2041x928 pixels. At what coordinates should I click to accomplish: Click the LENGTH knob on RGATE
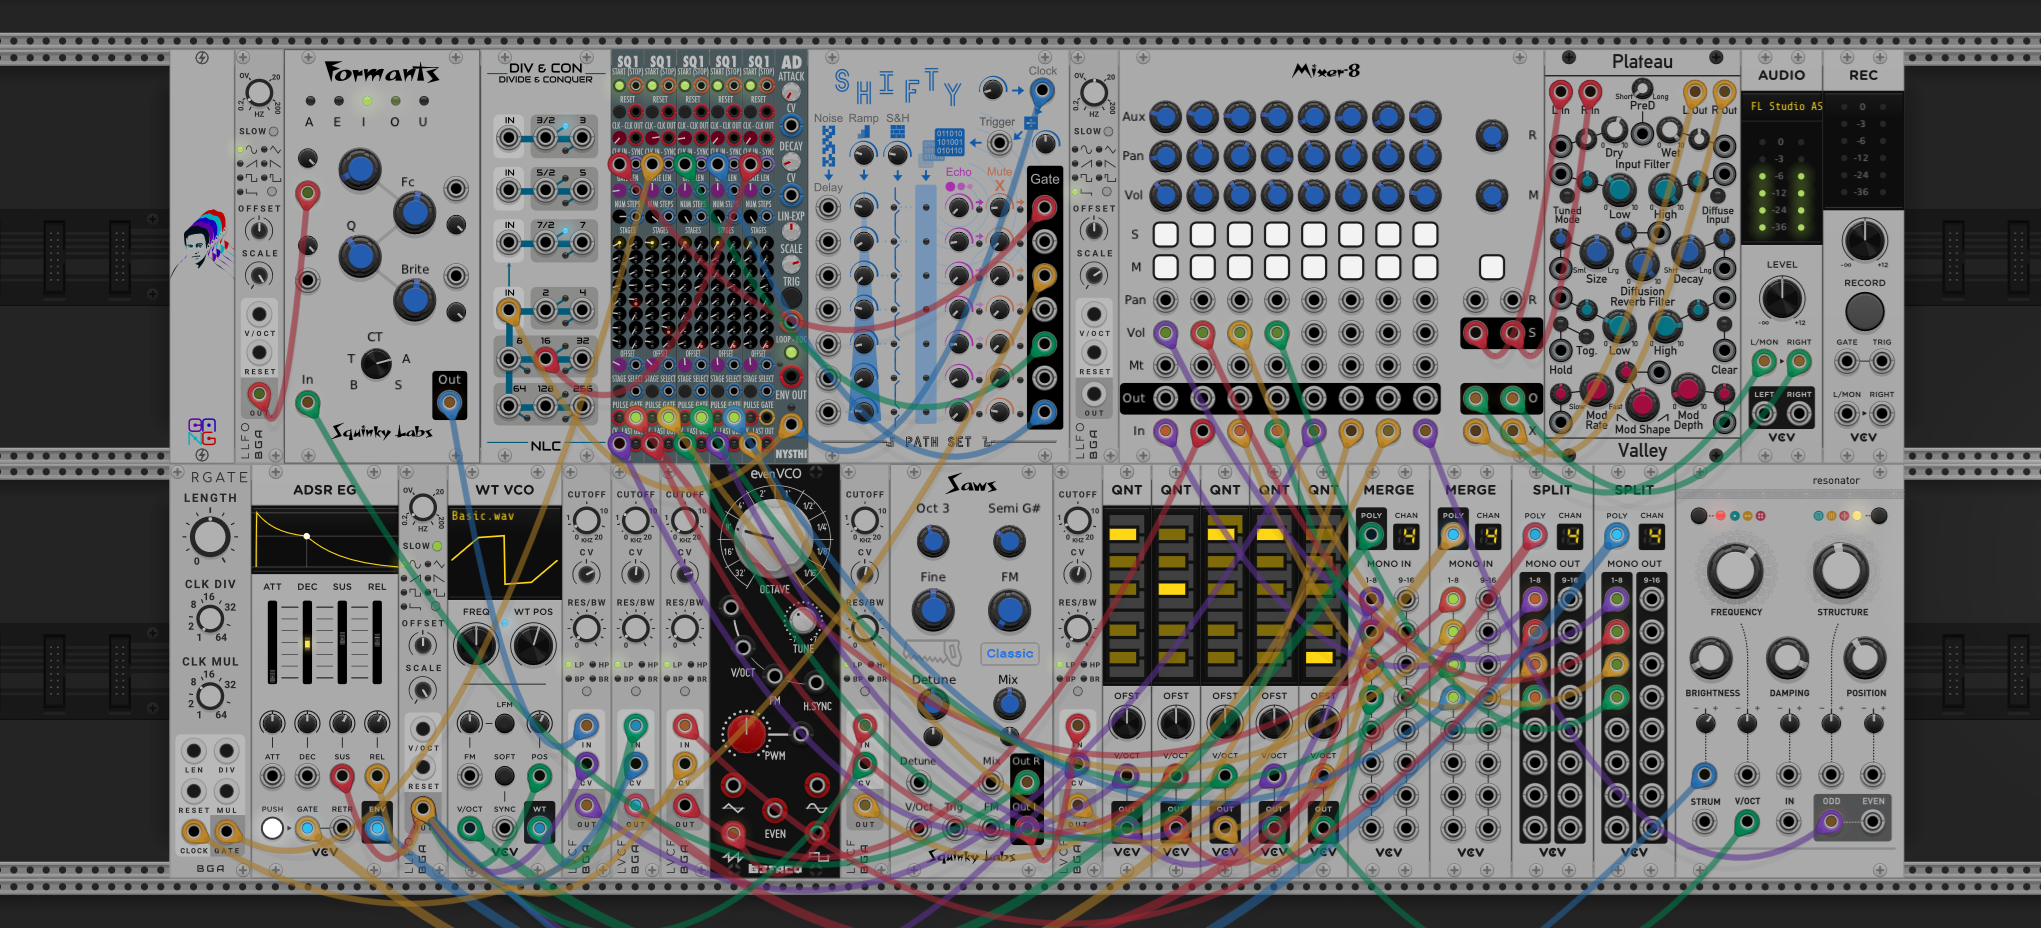coord(209,536)
